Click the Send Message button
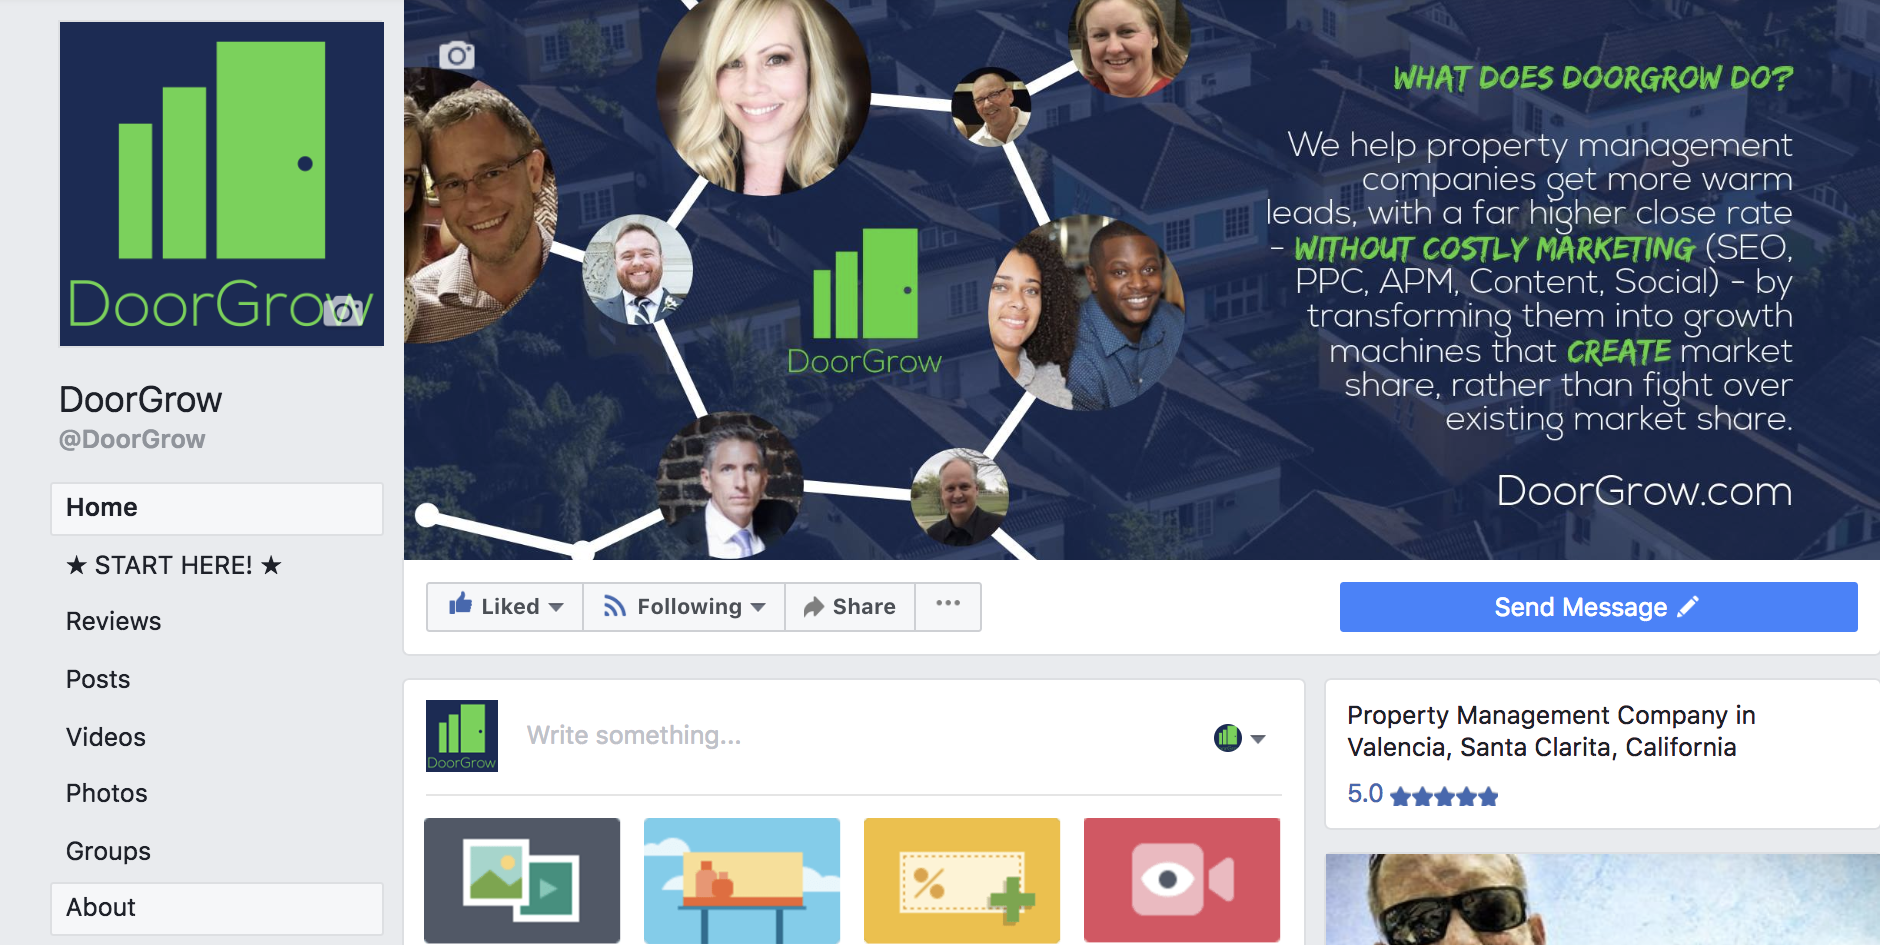The image size is (1880, 945). click(1598, 607)
